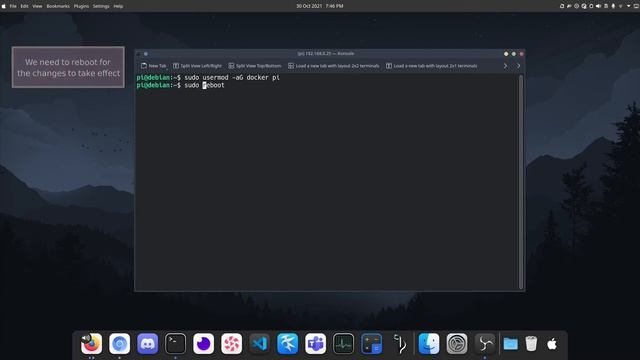This screenshot has width=640, height=360.
Task: Open the blue bird app in dock
Action: pyautogui.click(x=287, y=344)
